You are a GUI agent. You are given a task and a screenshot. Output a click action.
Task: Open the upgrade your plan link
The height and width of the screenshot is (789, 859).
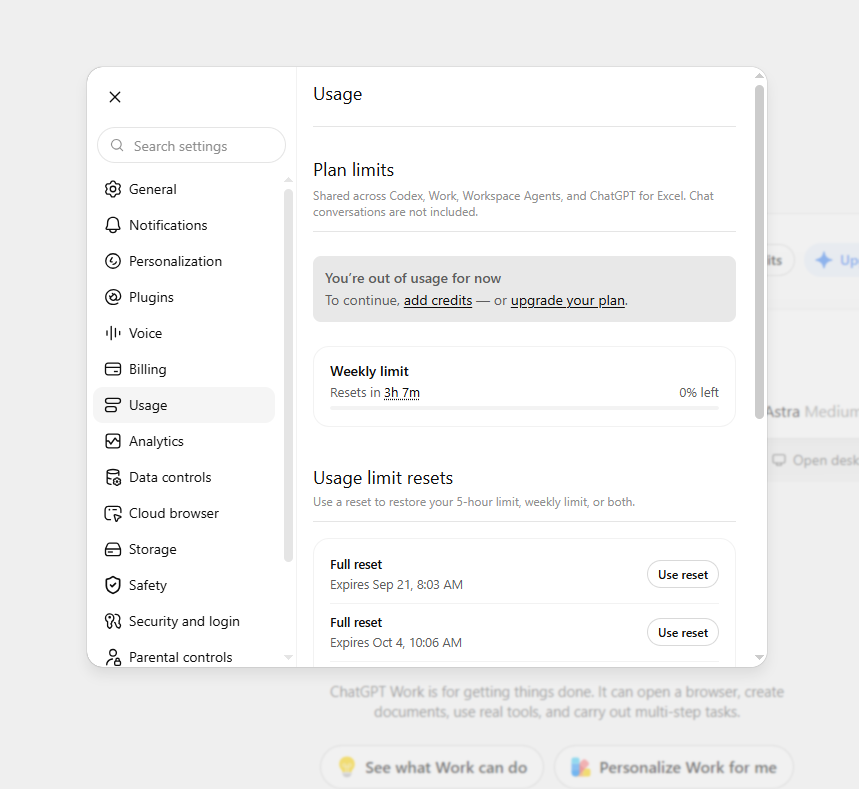point(568,301)
